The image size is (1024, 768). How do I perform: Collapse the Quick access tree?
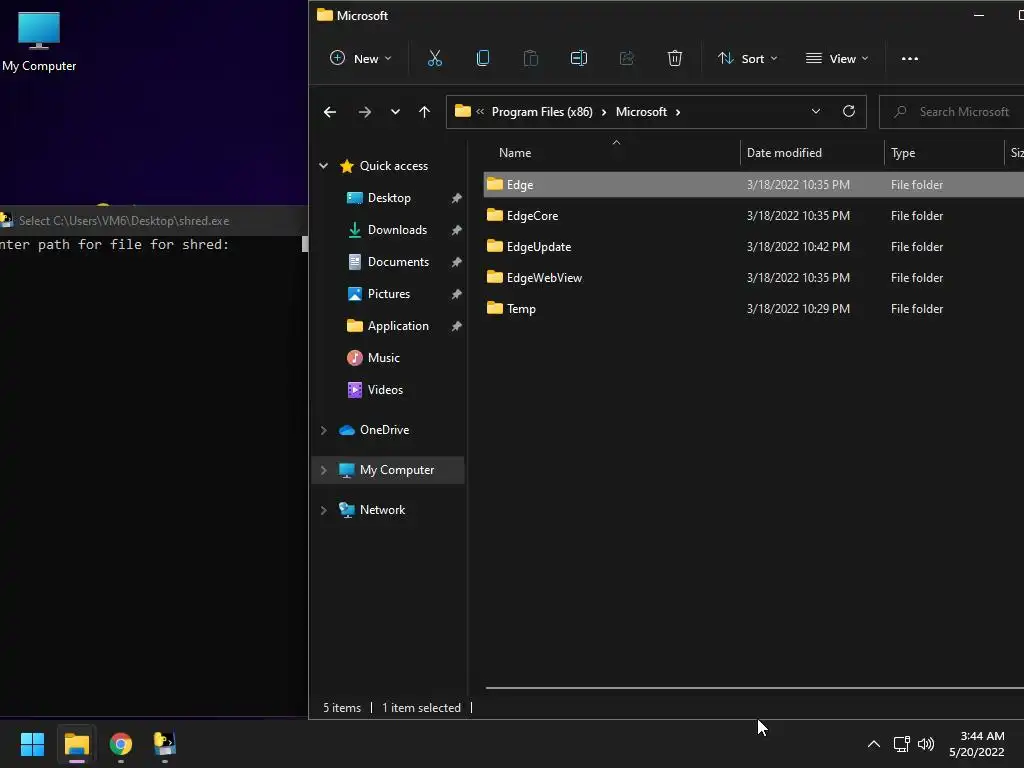(323, 166)
